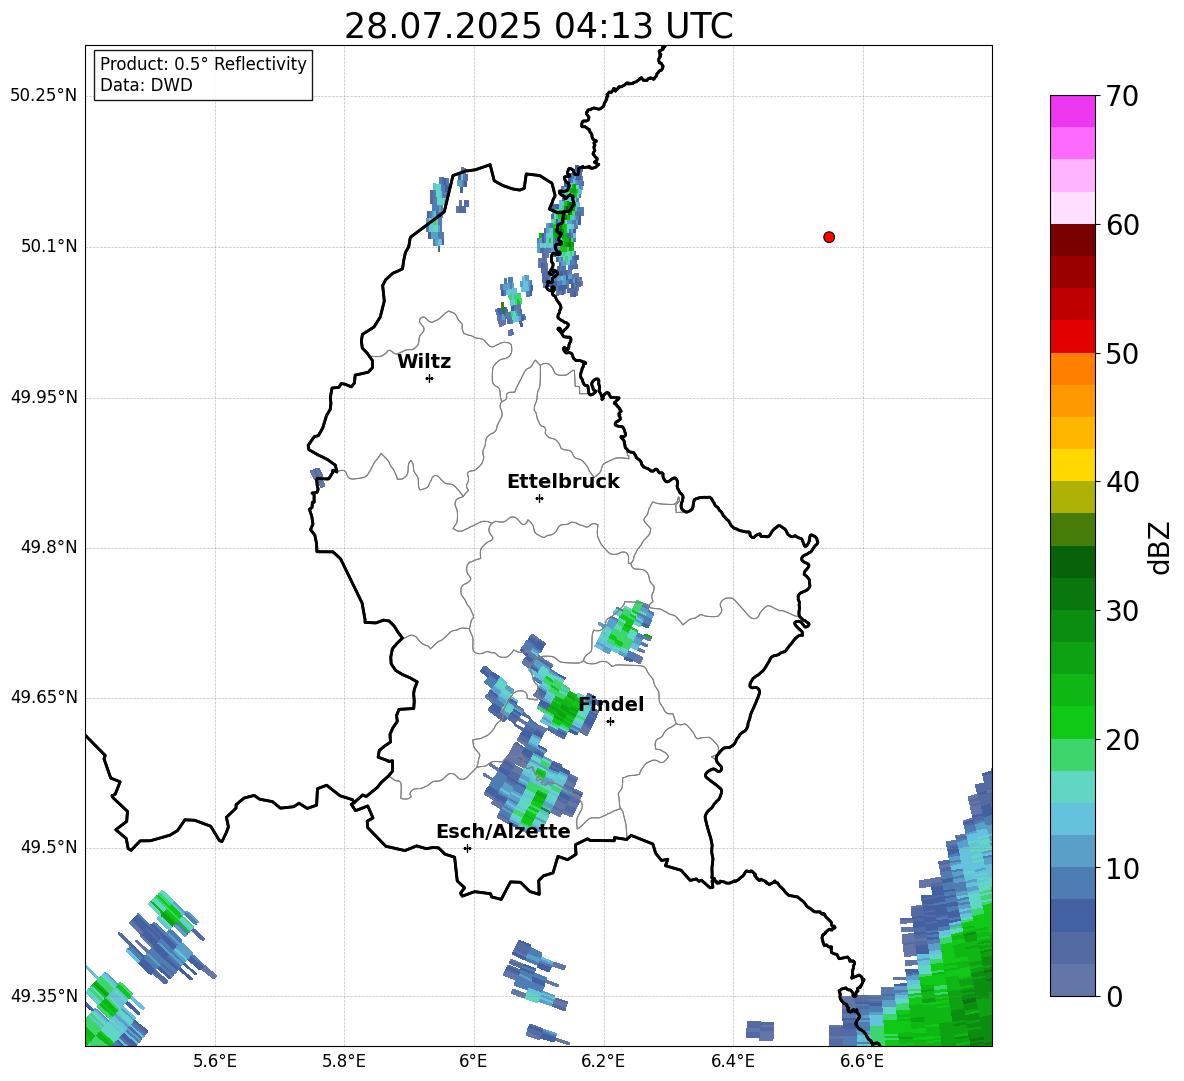Click the 70 value on the colorbar
This screenshot has height=1081, width=1184.
(x=1122, y=96)
